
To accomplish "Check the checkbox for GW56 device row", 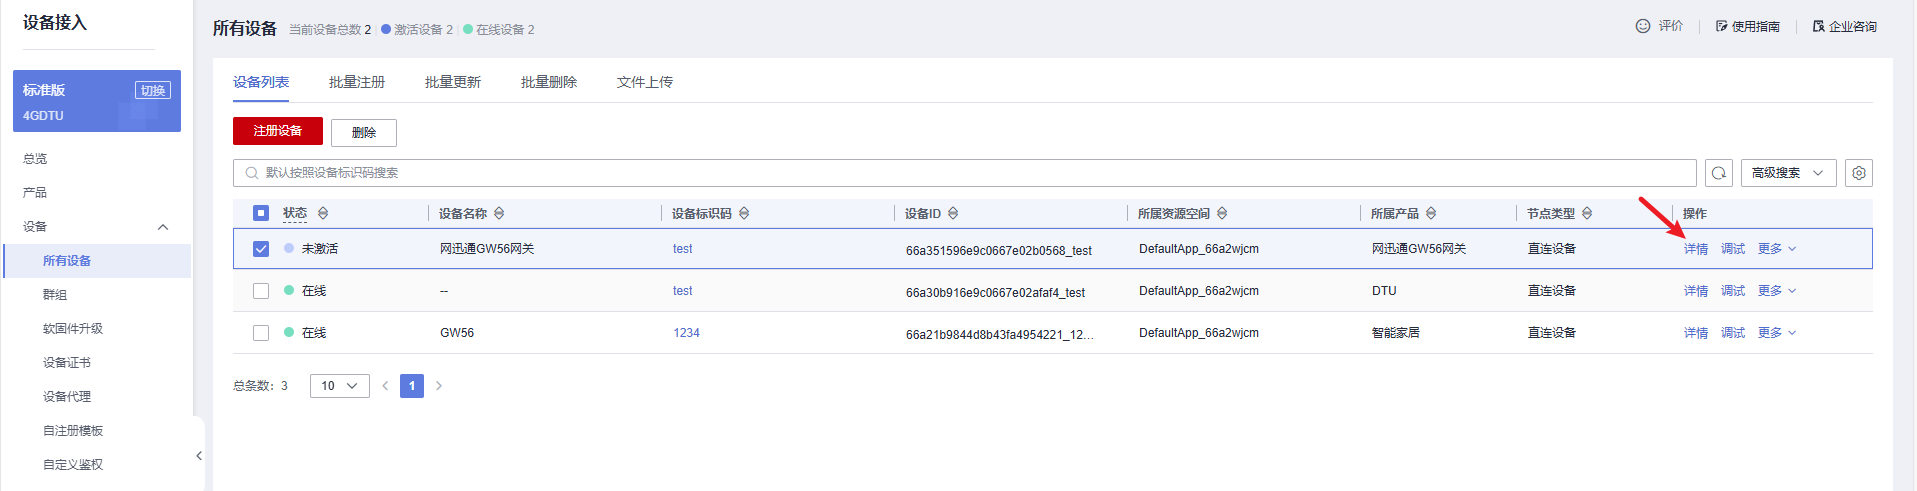I will (261, 333).
